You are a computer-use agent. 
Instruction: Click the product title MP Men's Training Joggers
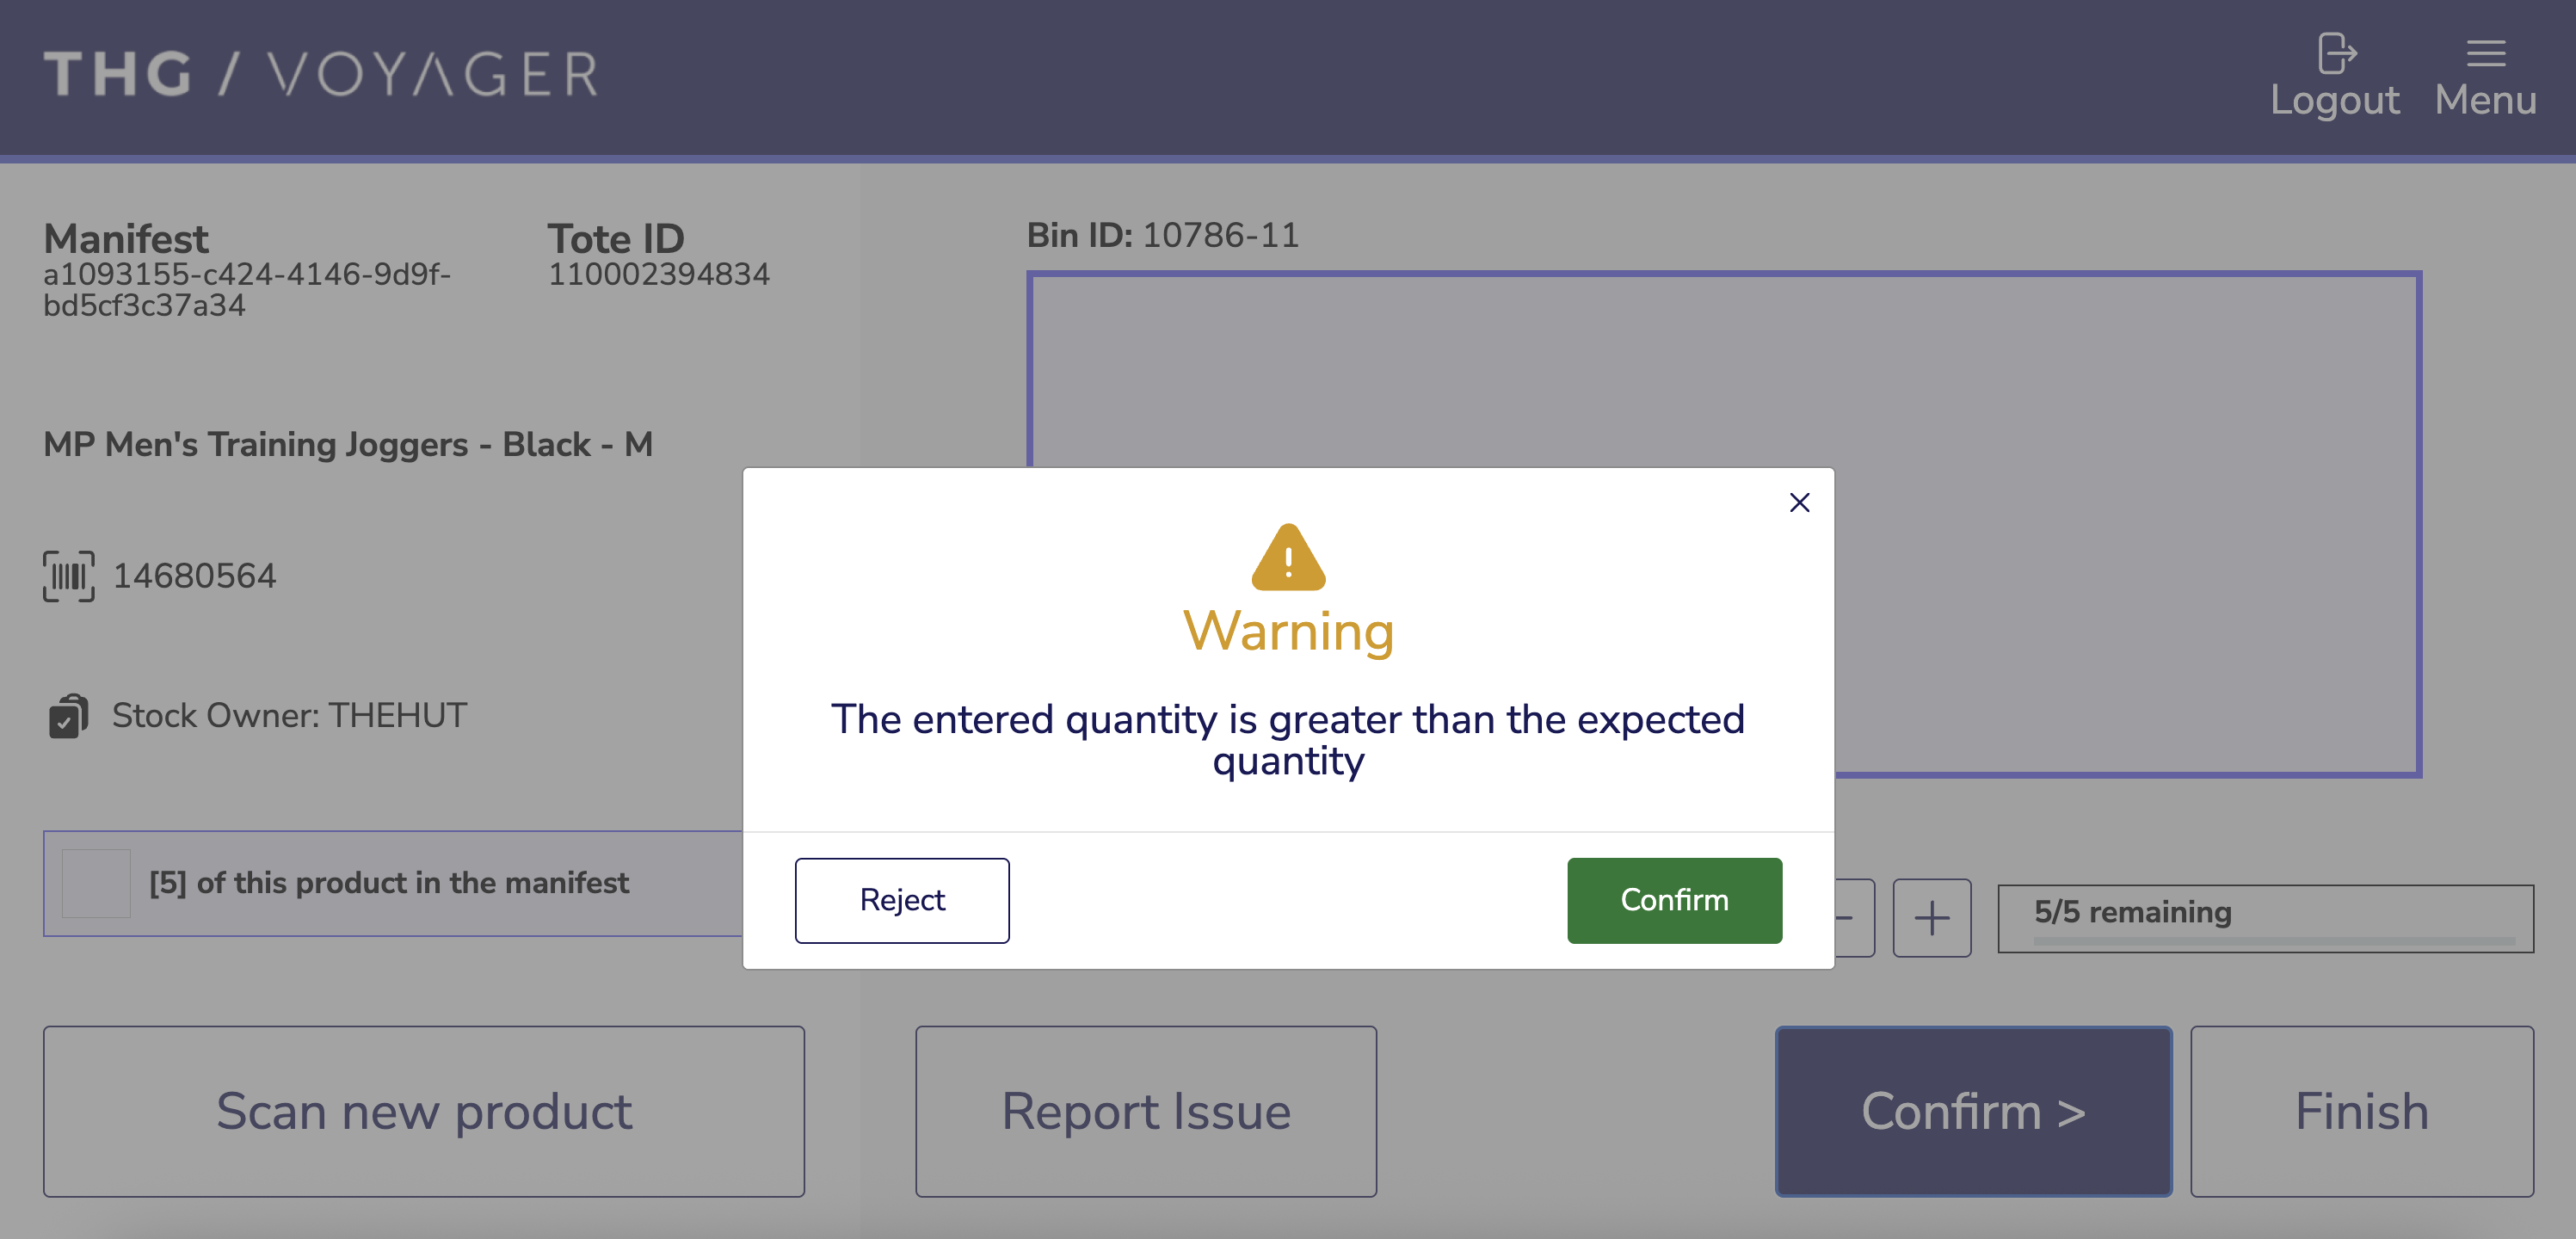click(x=348, y=444)
